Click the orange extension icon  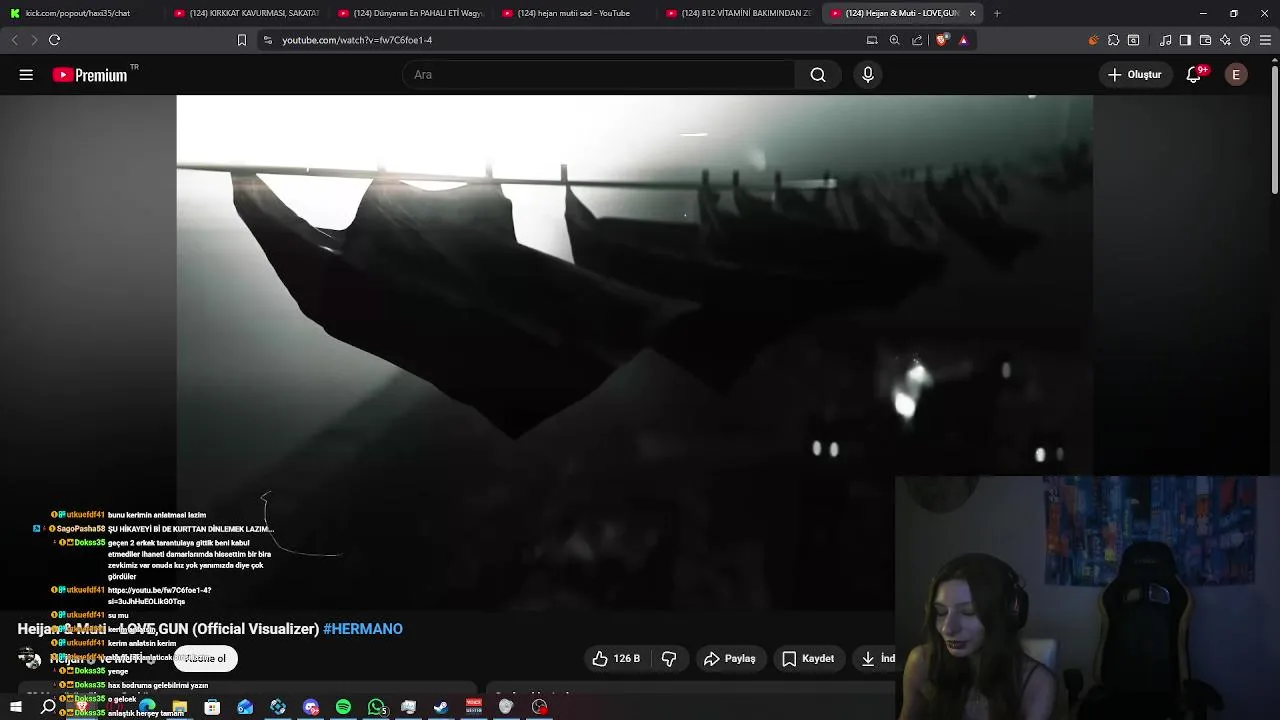[1093, 40]
